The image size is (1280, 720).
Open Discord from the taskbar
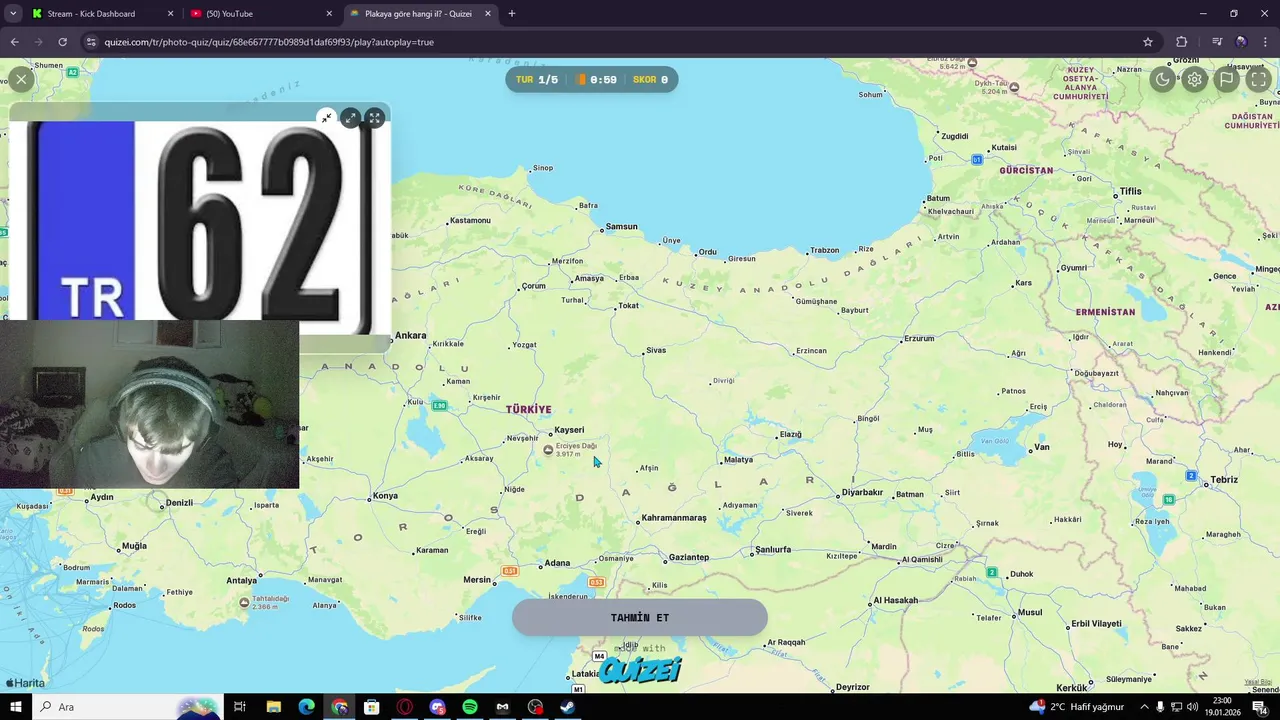coord(437,707)
